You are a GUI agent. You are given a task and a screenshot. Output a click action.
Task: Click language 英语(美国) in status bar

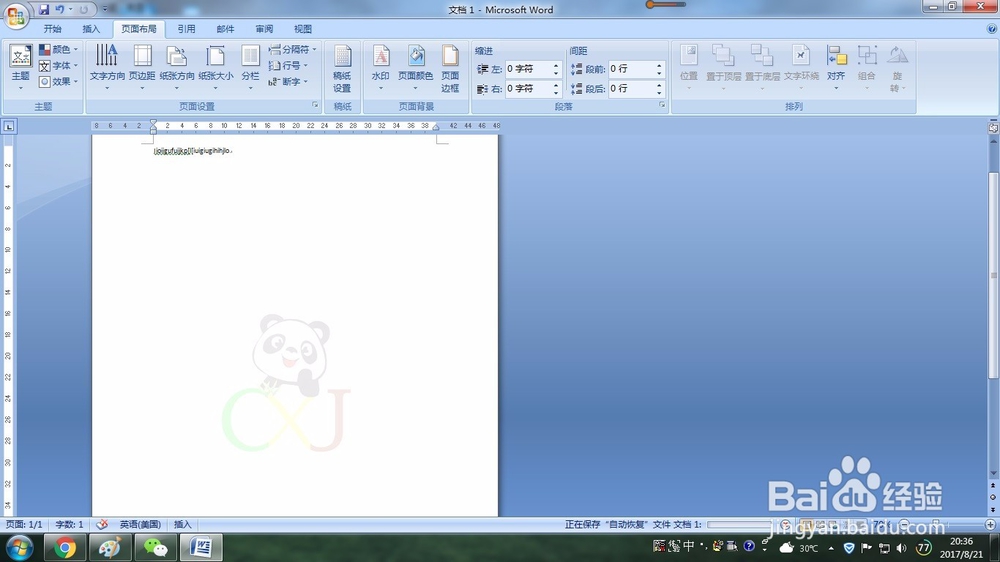tap(140, 524)
